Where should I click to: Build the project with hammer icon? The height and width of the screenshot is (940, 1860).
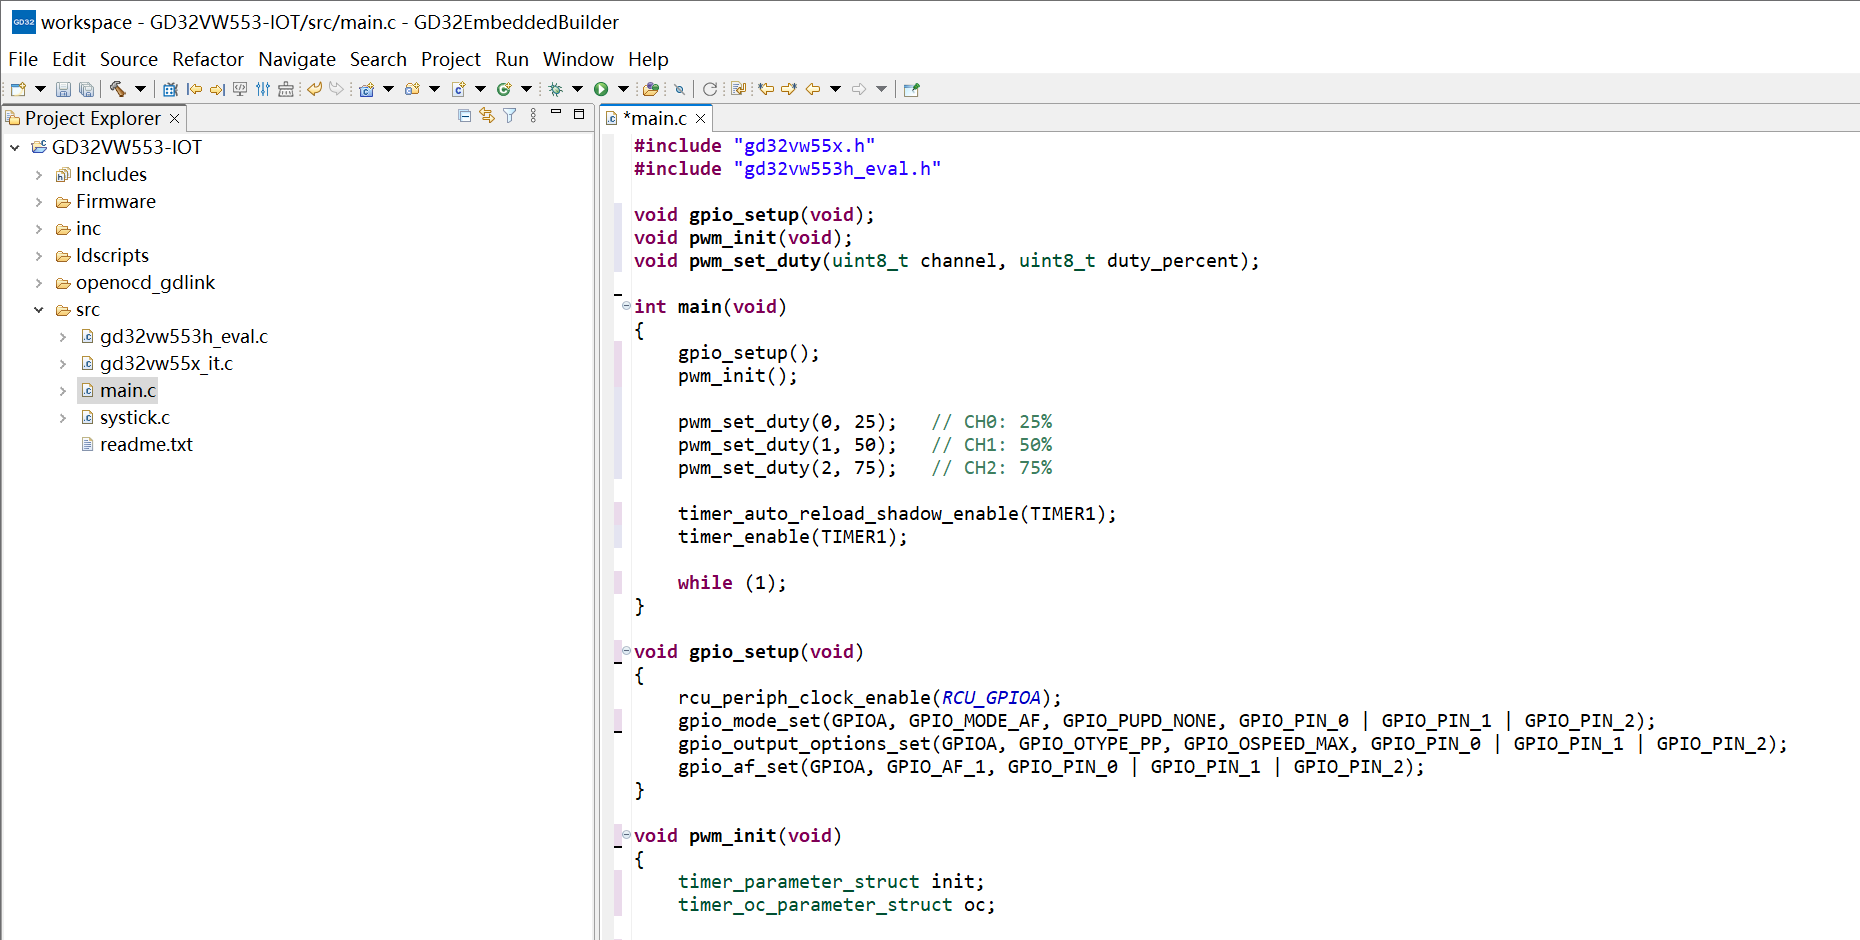117,89
